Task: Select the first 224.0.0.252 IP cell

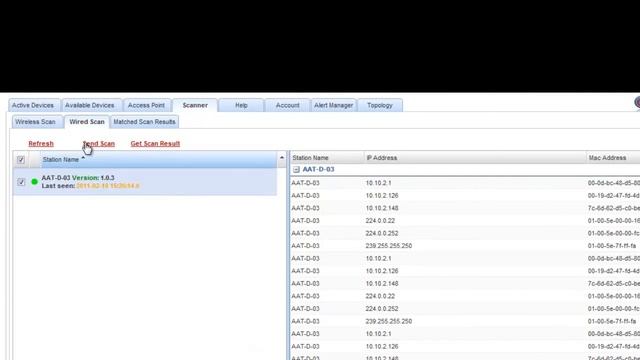Action: tap(382, 233)
